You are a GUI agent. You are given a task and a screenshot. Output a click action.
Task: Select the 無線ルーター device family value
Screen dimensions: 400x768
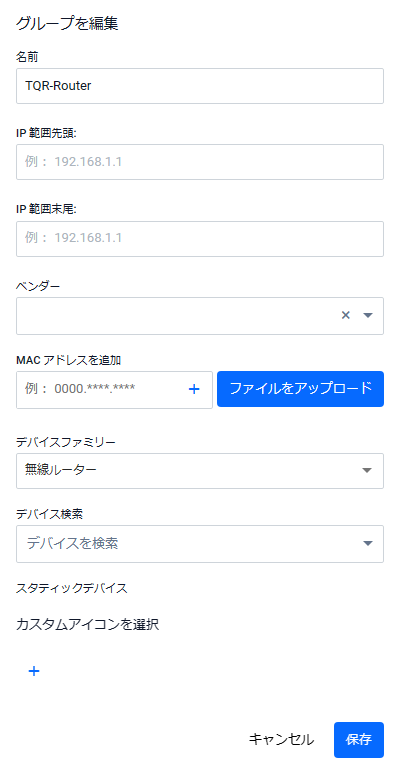point(61,470)
